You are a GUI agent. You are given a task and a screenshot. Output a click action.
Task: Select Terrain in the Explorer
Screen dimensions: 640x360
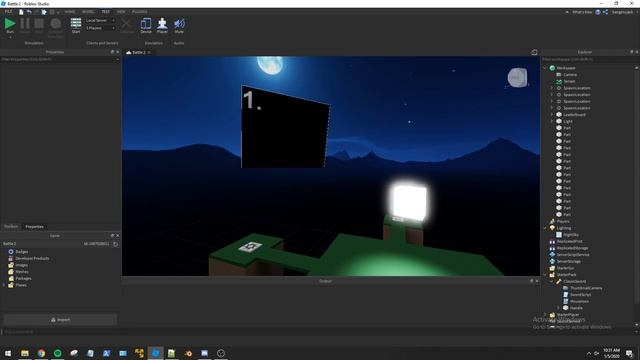pos(569,81)
